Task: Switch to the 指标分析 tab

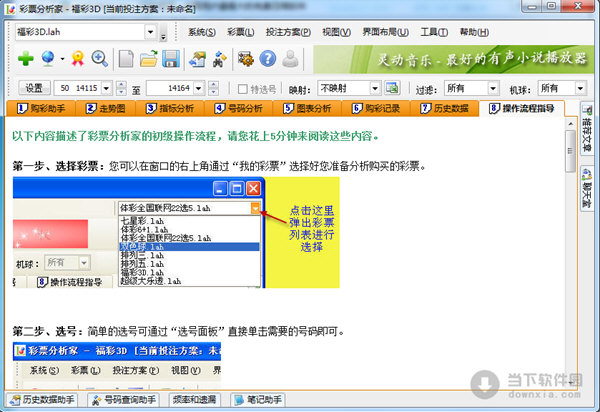Action: (x=170, y=109)
